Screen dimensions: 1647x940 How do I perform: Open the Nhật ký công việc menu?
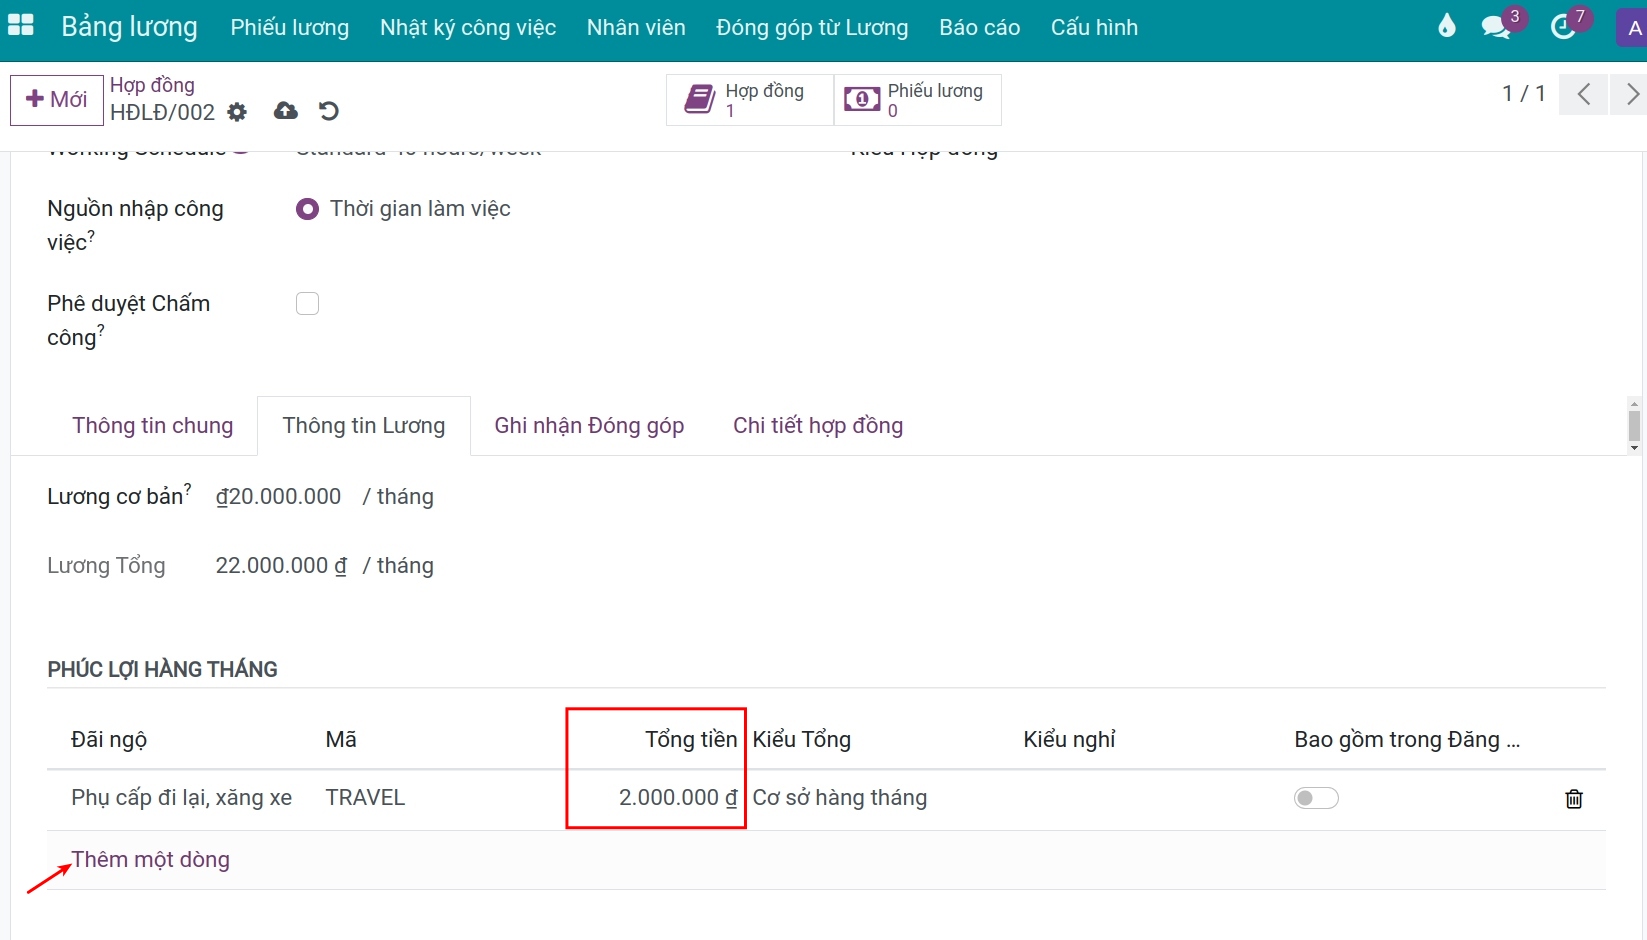[468, 27]
